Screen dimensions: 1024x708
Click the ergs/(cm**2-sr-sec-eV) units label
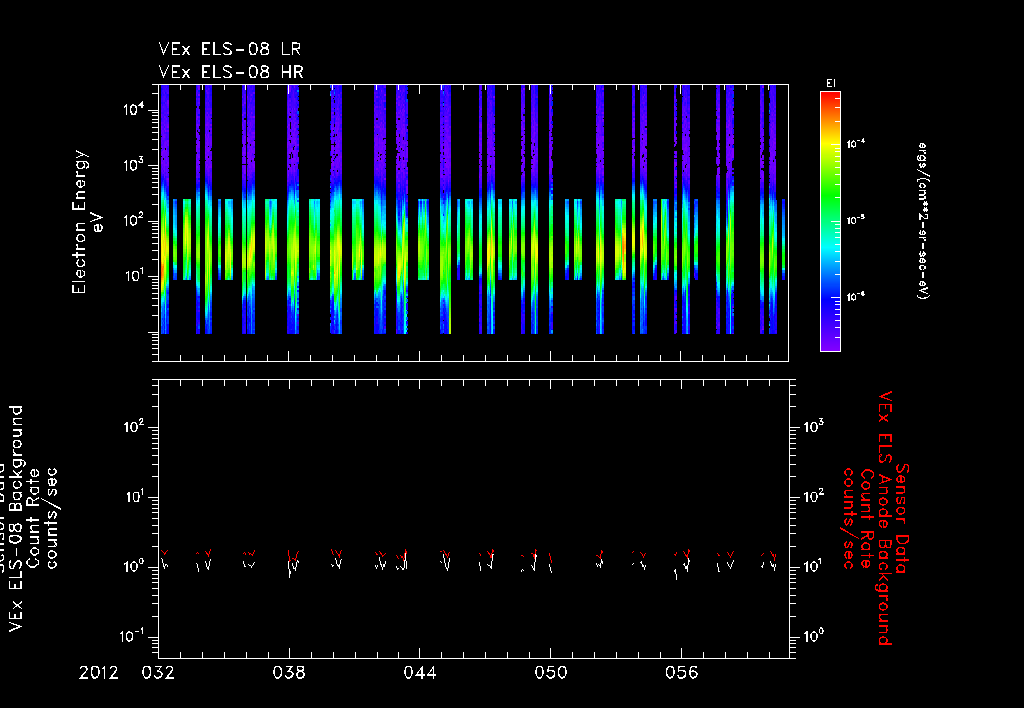pos(923,221)
